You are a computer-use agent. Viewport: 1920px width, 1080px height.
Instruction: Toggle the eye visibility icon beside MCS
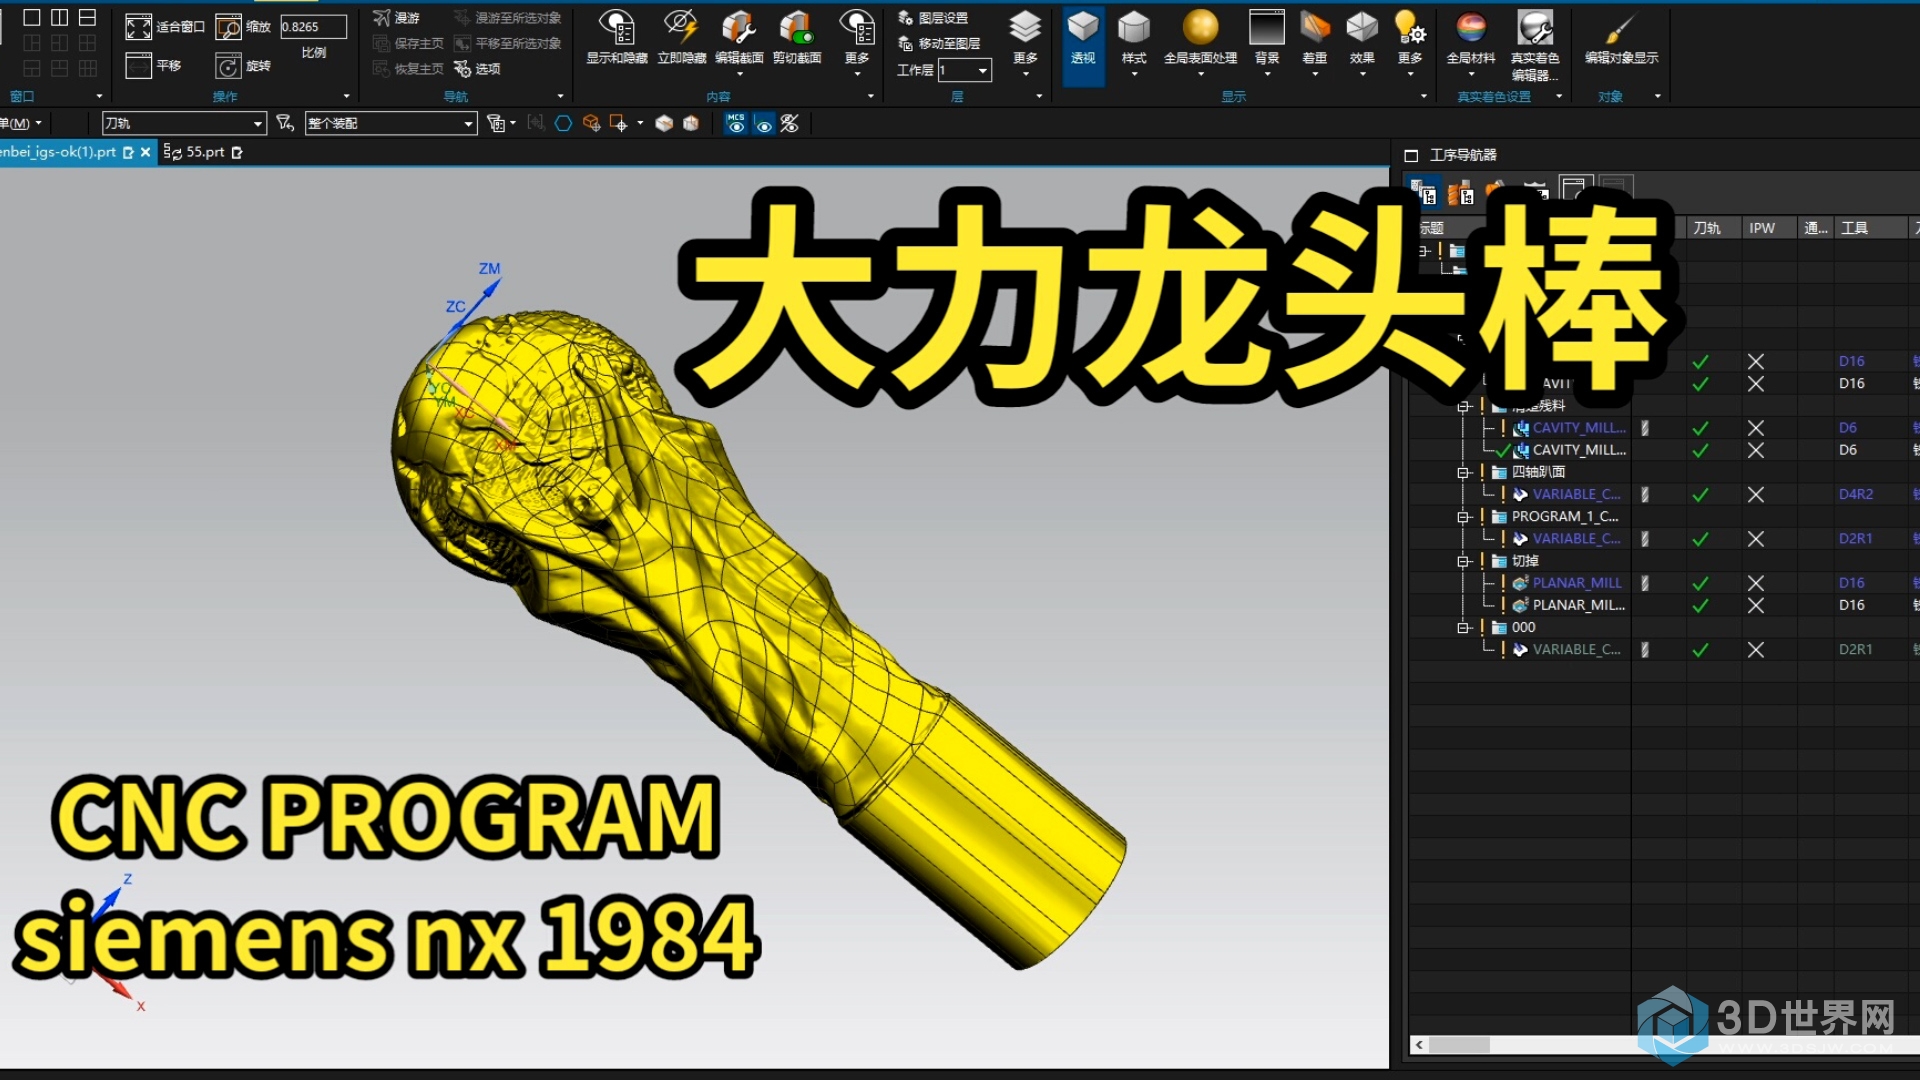763,124
